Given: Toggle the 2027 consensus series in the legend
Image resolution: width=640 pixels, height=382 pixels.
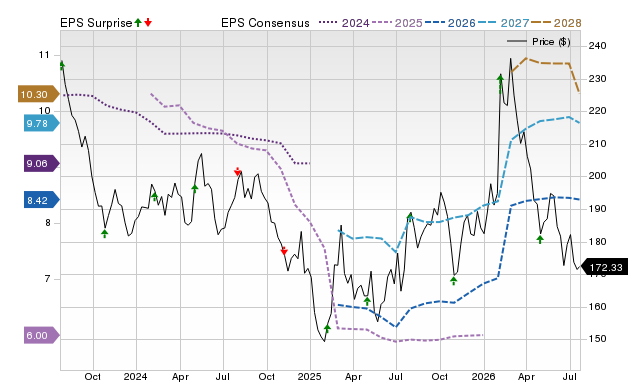Looking at the screenshot, I should point(503,23).
